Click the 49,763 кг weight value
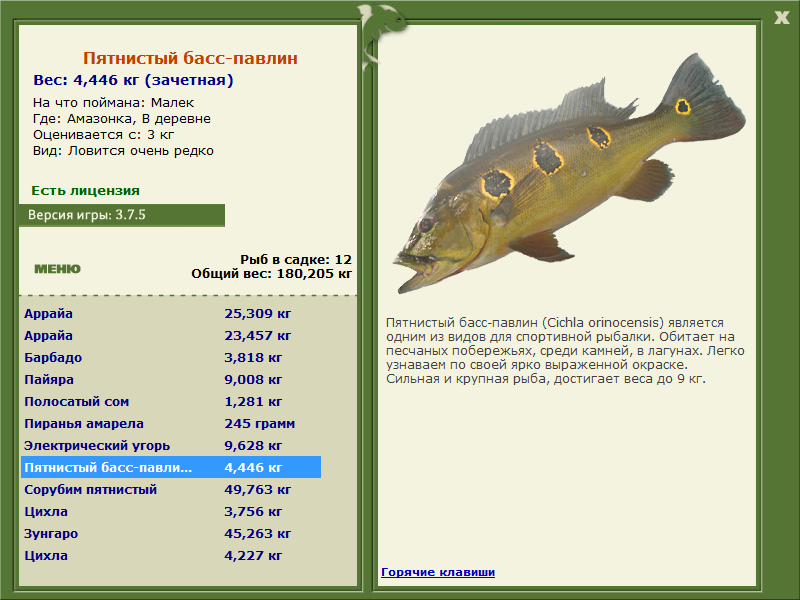 pyautogui.click(x=258, y=490)
